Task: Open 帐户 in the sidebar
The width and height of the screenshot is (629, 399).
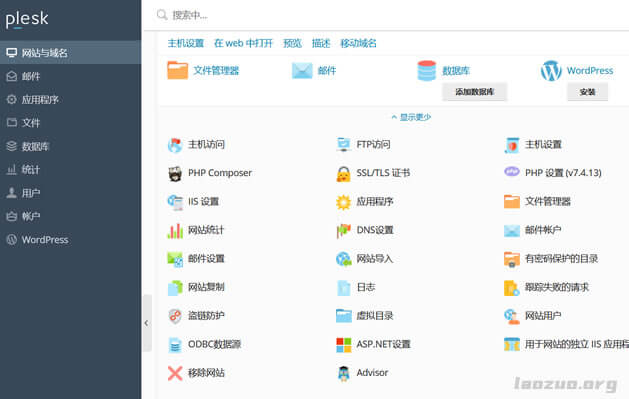Action: tap(71, 216)
